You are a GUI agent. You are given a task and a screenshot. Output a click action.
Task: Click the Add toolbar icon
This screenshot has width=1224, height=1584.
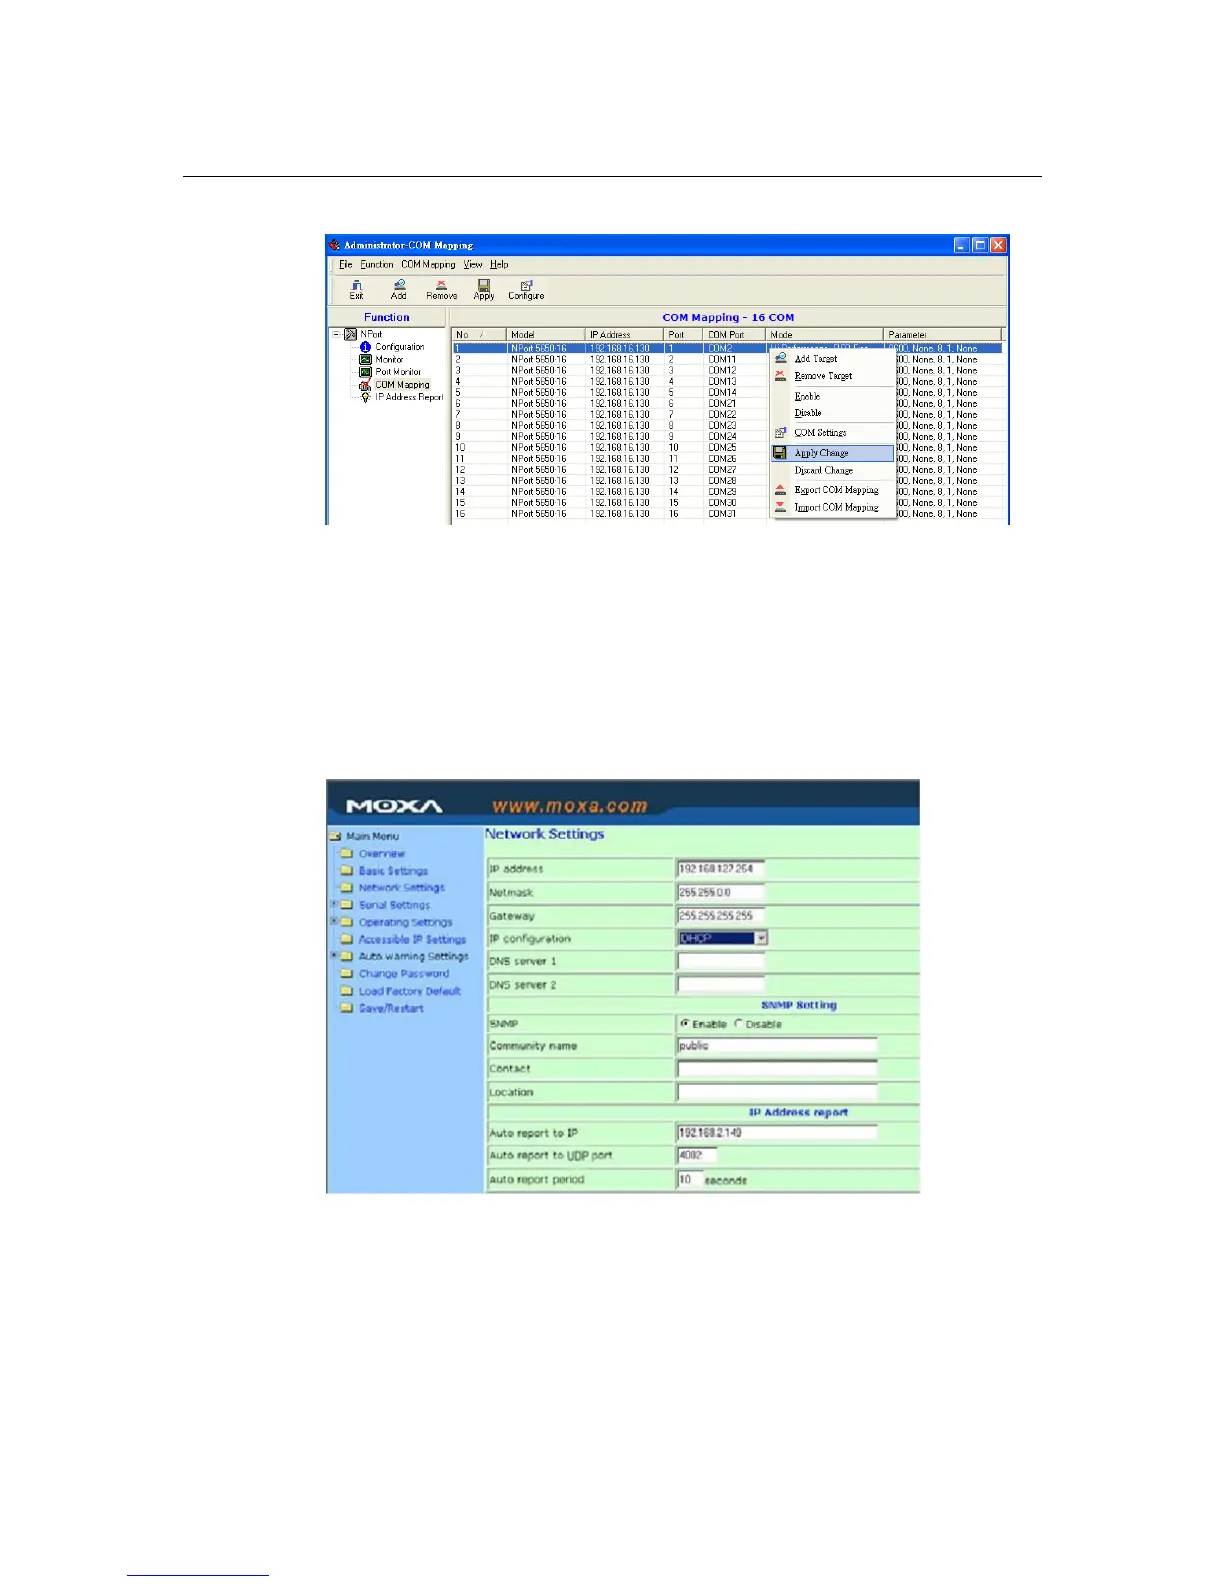[x=399, y=285]
